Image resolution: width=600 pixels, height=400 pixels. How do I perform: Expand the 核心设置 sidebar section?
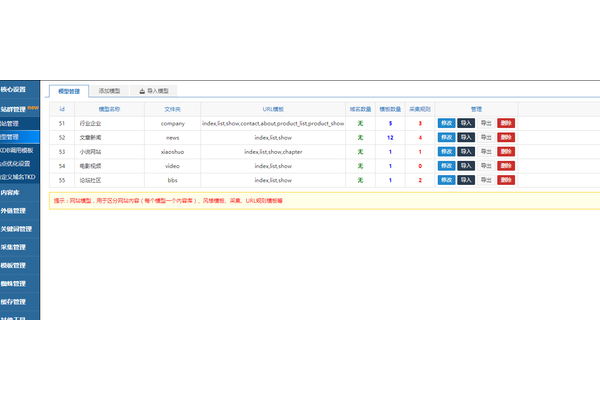pos(14,89)
